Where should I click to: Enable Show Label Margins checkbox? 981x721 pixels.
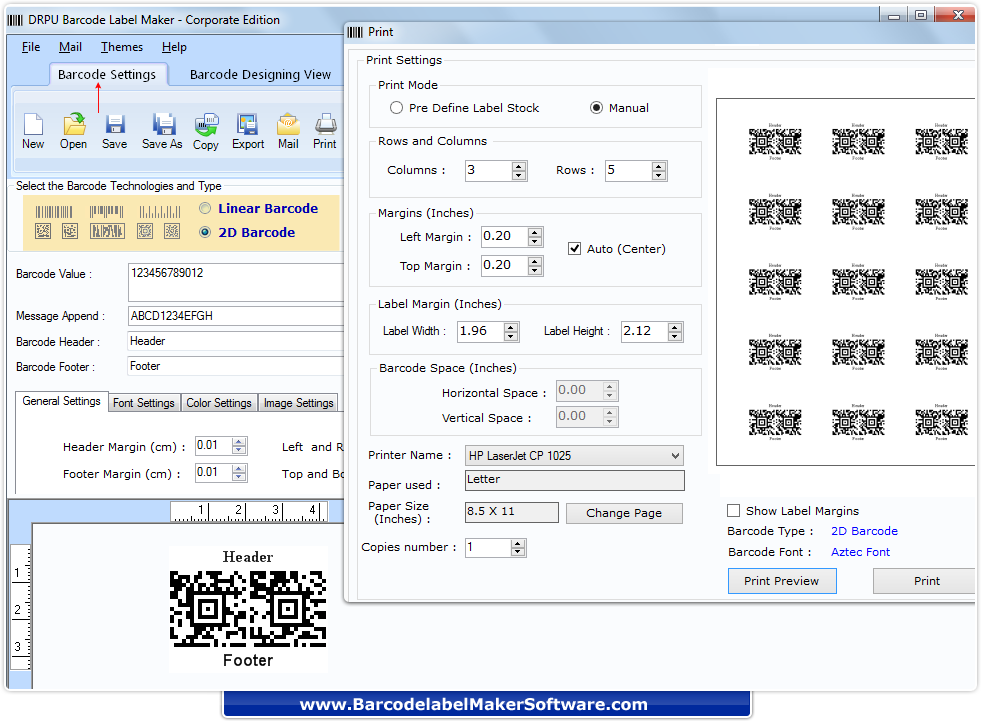click(733, 511)
